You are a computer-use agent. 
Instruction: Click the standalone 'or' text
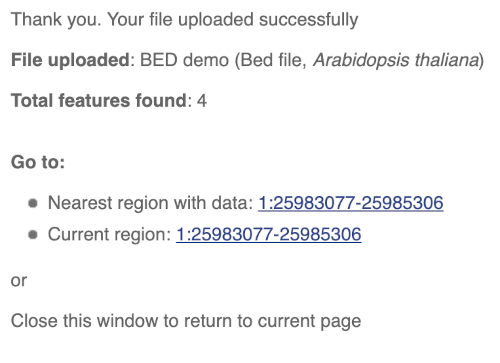coord(19,281)
